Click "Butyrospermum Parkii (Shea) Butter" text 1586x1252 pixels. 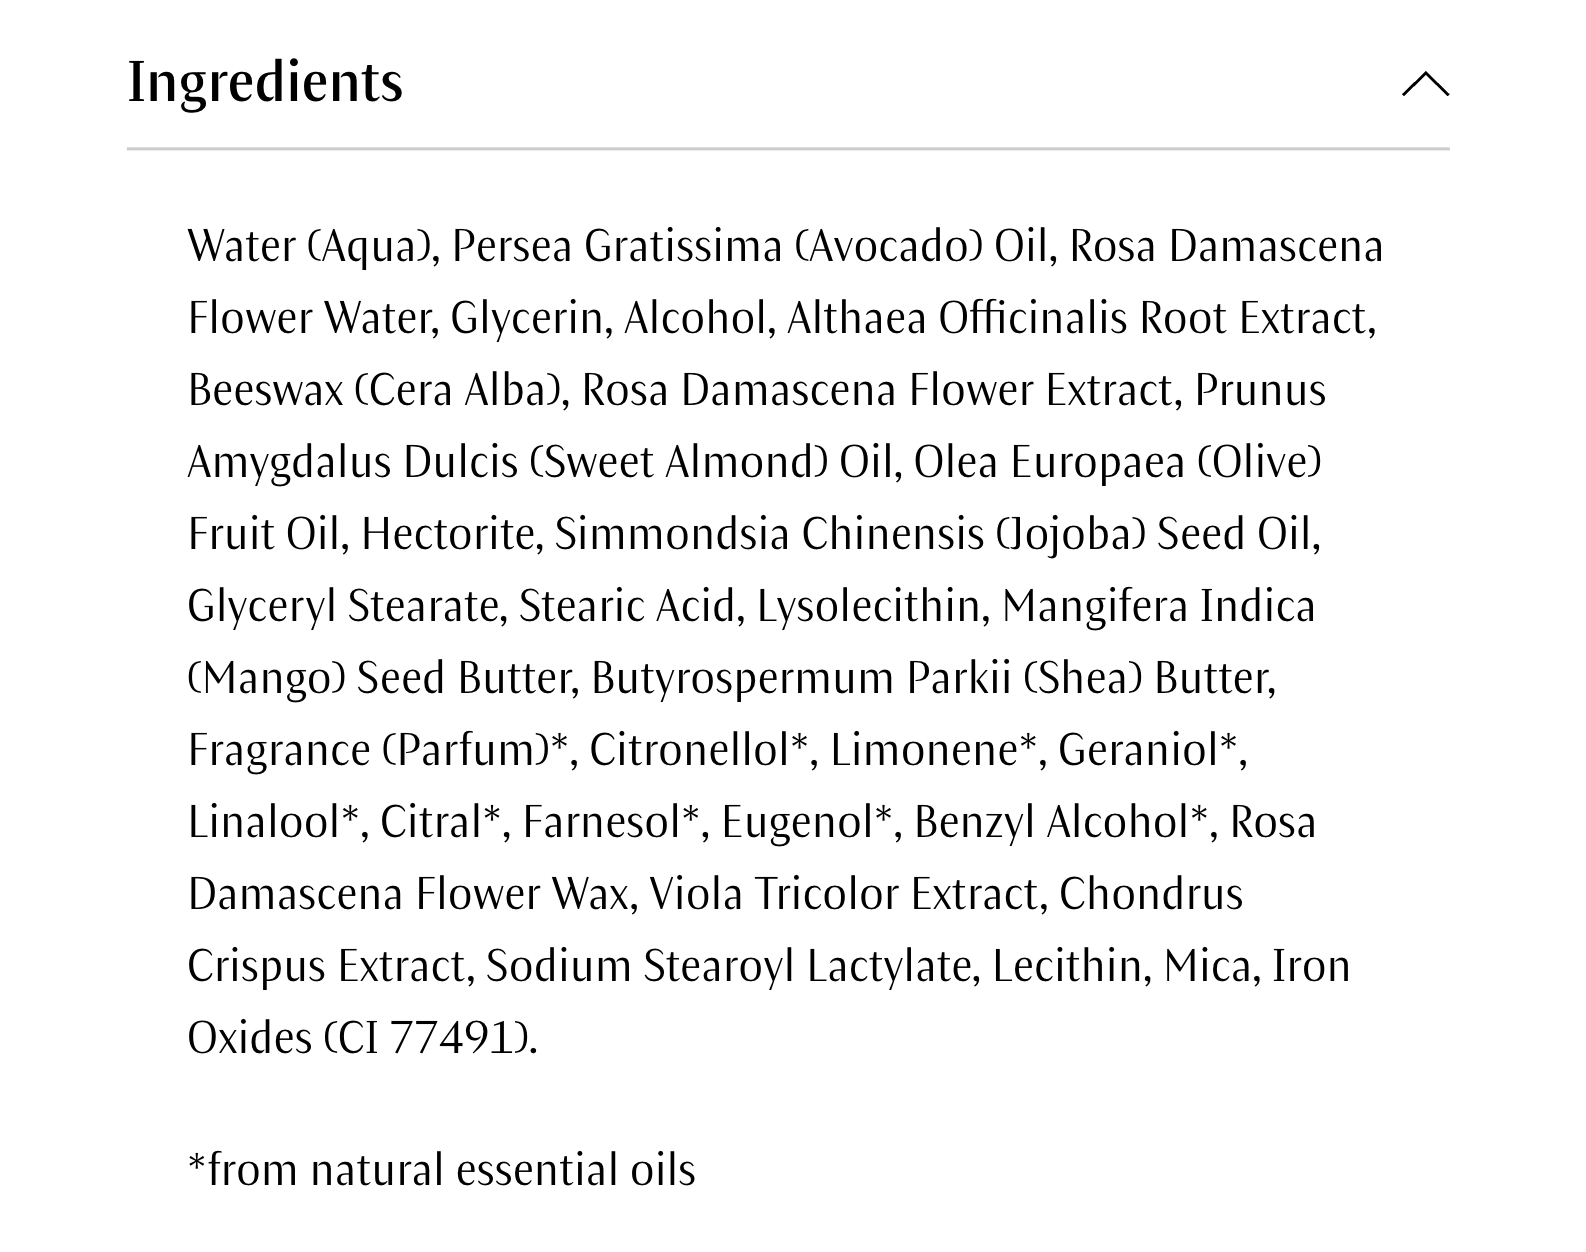point(932,678)
